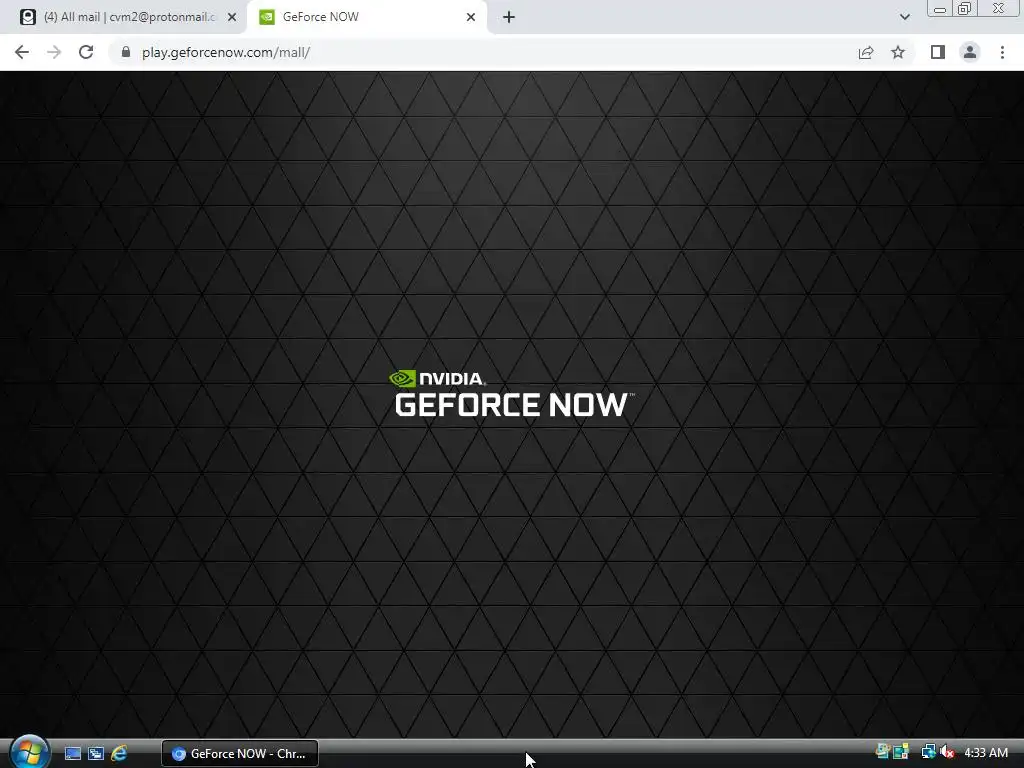Open the Windows Start menu orb
Screen dimensions: 1024x768
click(30, 752)
